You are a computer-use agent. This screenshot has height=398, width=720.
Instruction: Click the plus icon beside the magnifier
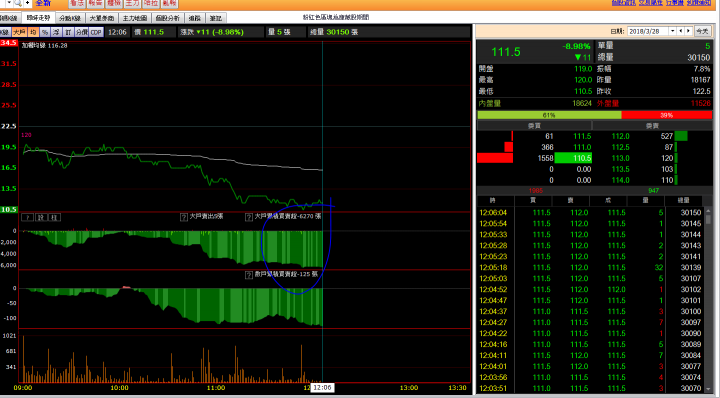coord(28,3)
